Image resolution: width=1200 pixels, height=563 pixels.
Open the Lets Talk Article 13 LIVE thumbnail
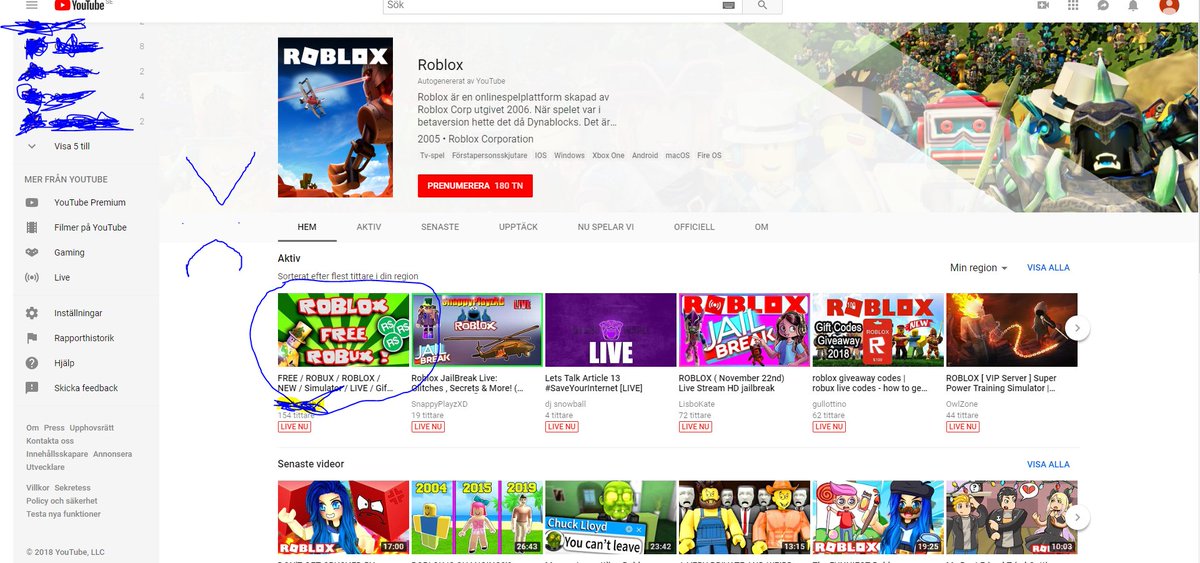[x=611, y=330]
